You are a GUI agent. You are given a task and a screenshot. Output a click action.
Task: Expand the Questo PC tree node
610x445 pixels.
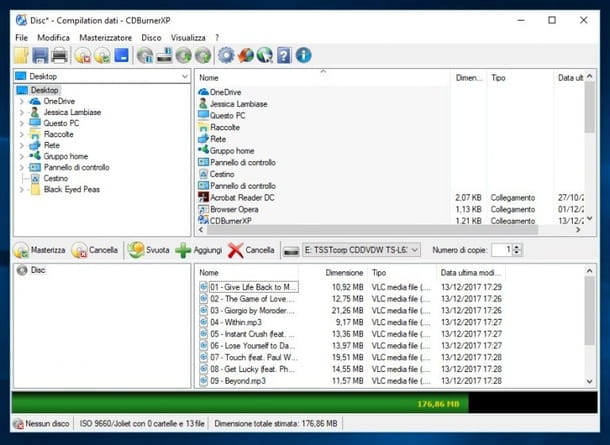(21, 123)
